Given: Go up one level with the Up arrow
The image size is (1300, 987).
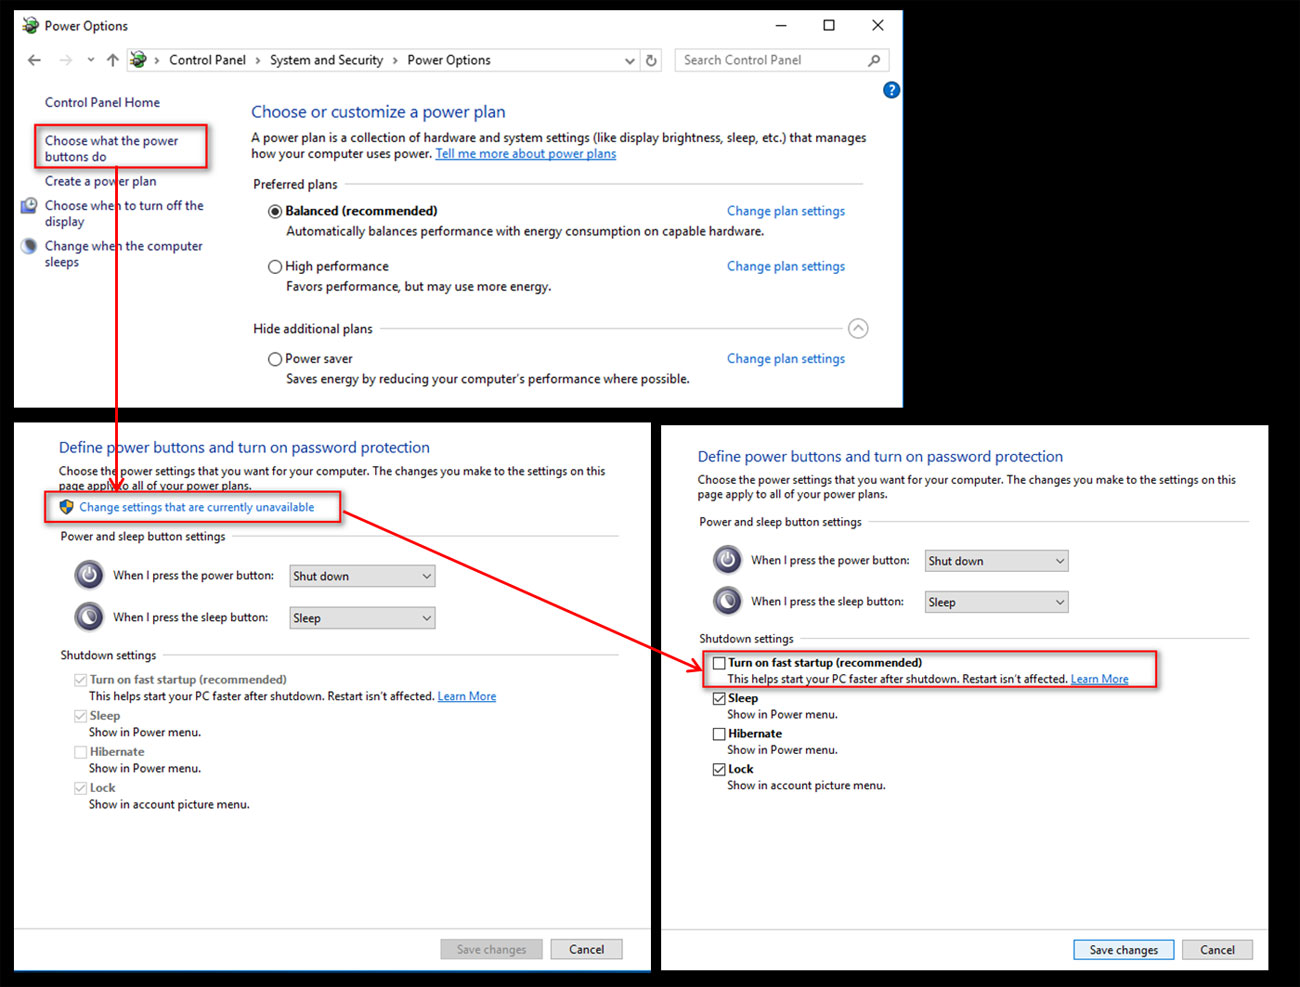Looking at the screenshot, I should pyautogui.click(x=112, y=60).
